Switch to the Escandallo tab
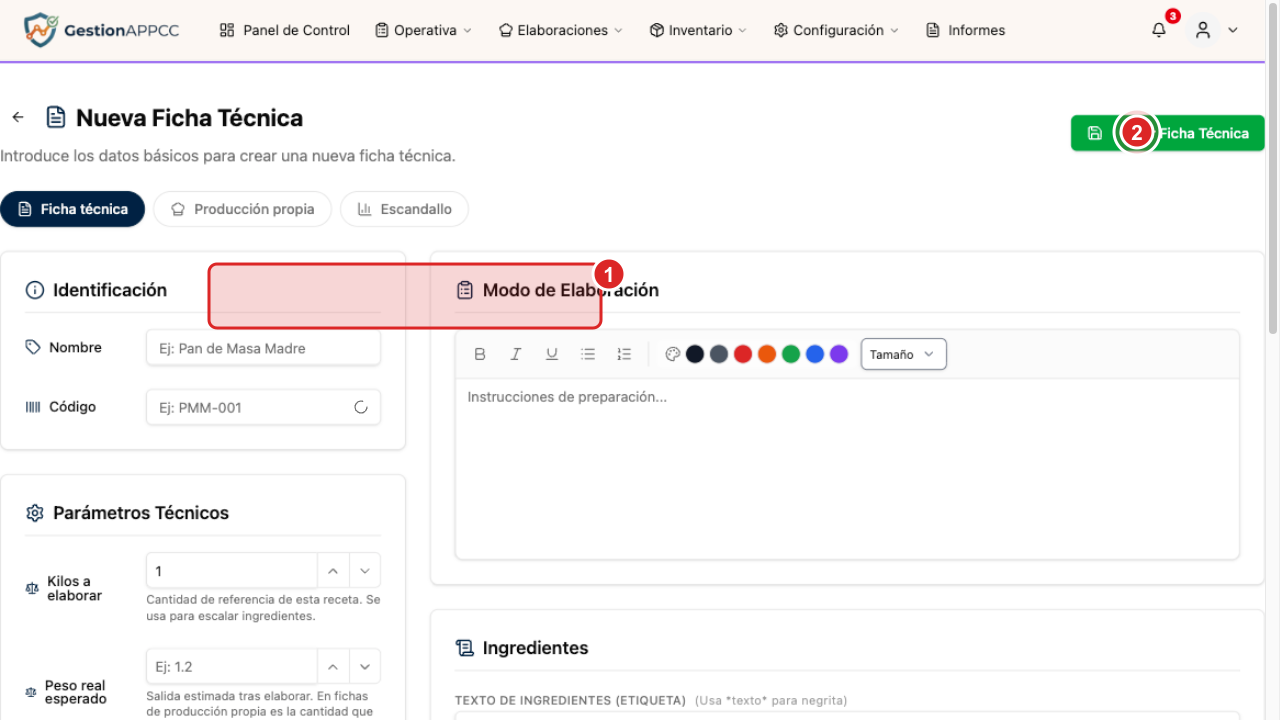1280x720 pixels. [404, 209]
